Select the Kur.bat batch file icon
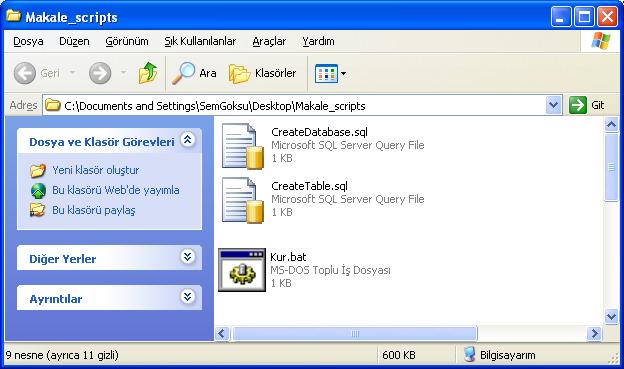This screenshot has width=624, height=369. click(242, 270)
